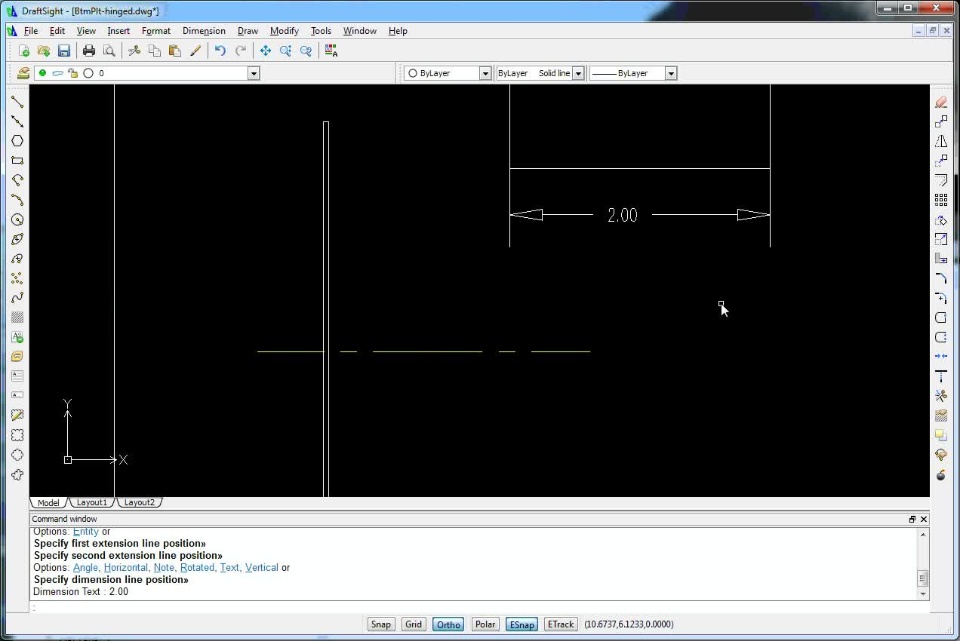Open the Layers Manager icon

pyautogui.click(x=23, y=73)
